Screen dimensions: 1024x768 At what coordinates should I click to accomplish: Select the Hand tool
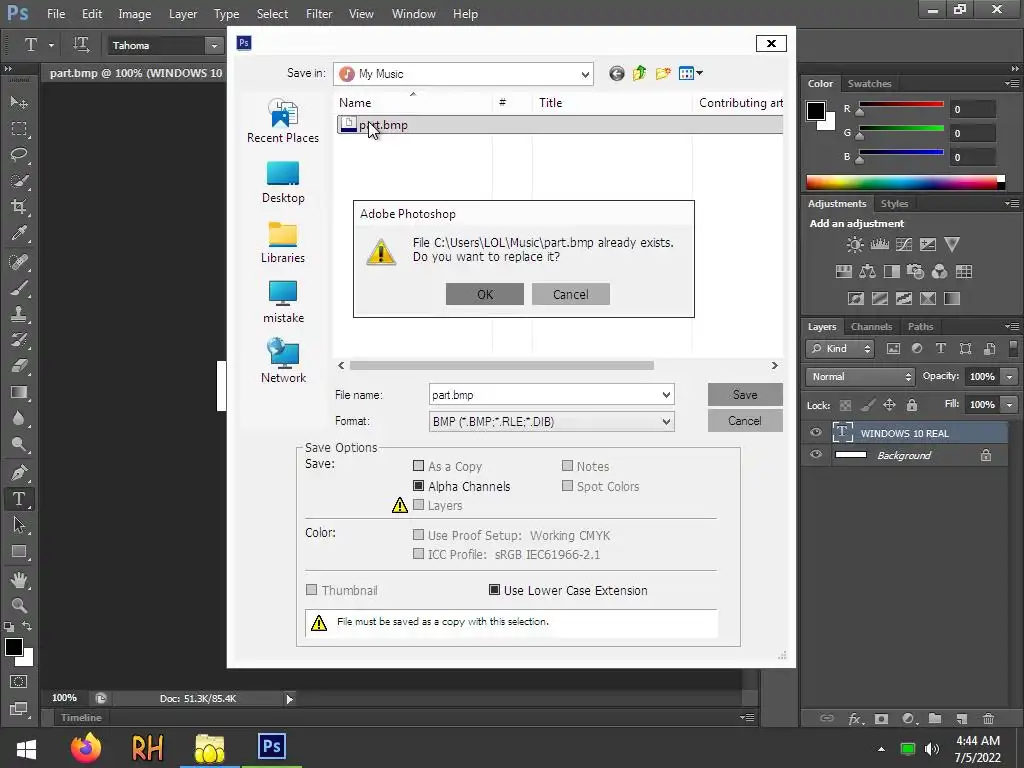coord(19,580)
